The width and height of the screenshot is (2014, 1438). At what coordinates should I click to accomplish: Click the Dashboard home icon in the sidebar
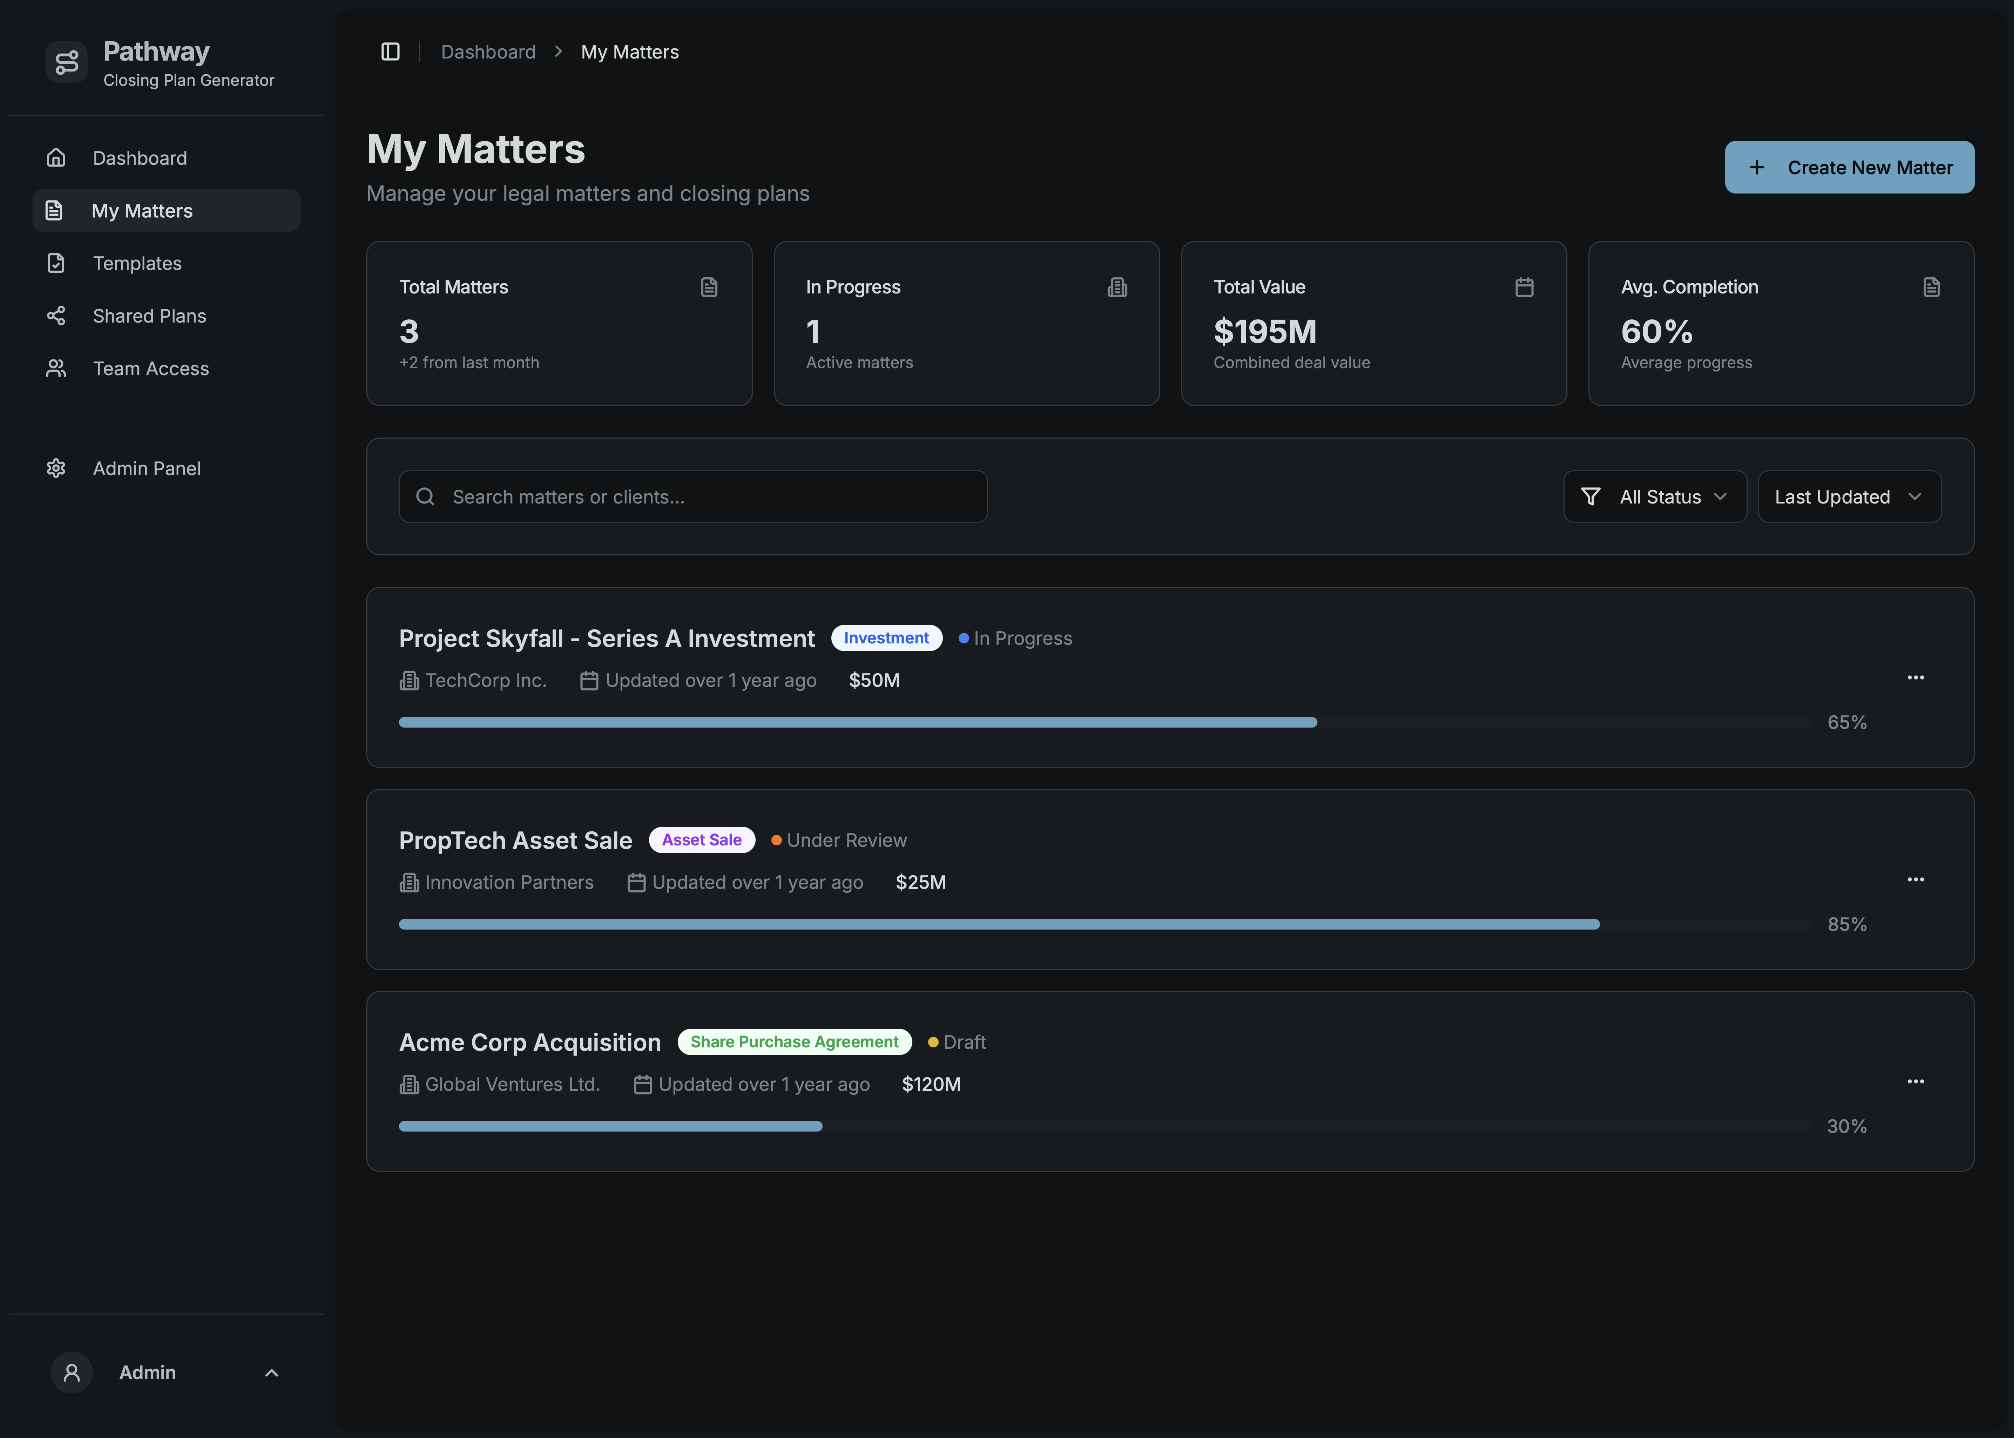coord(56,158)
